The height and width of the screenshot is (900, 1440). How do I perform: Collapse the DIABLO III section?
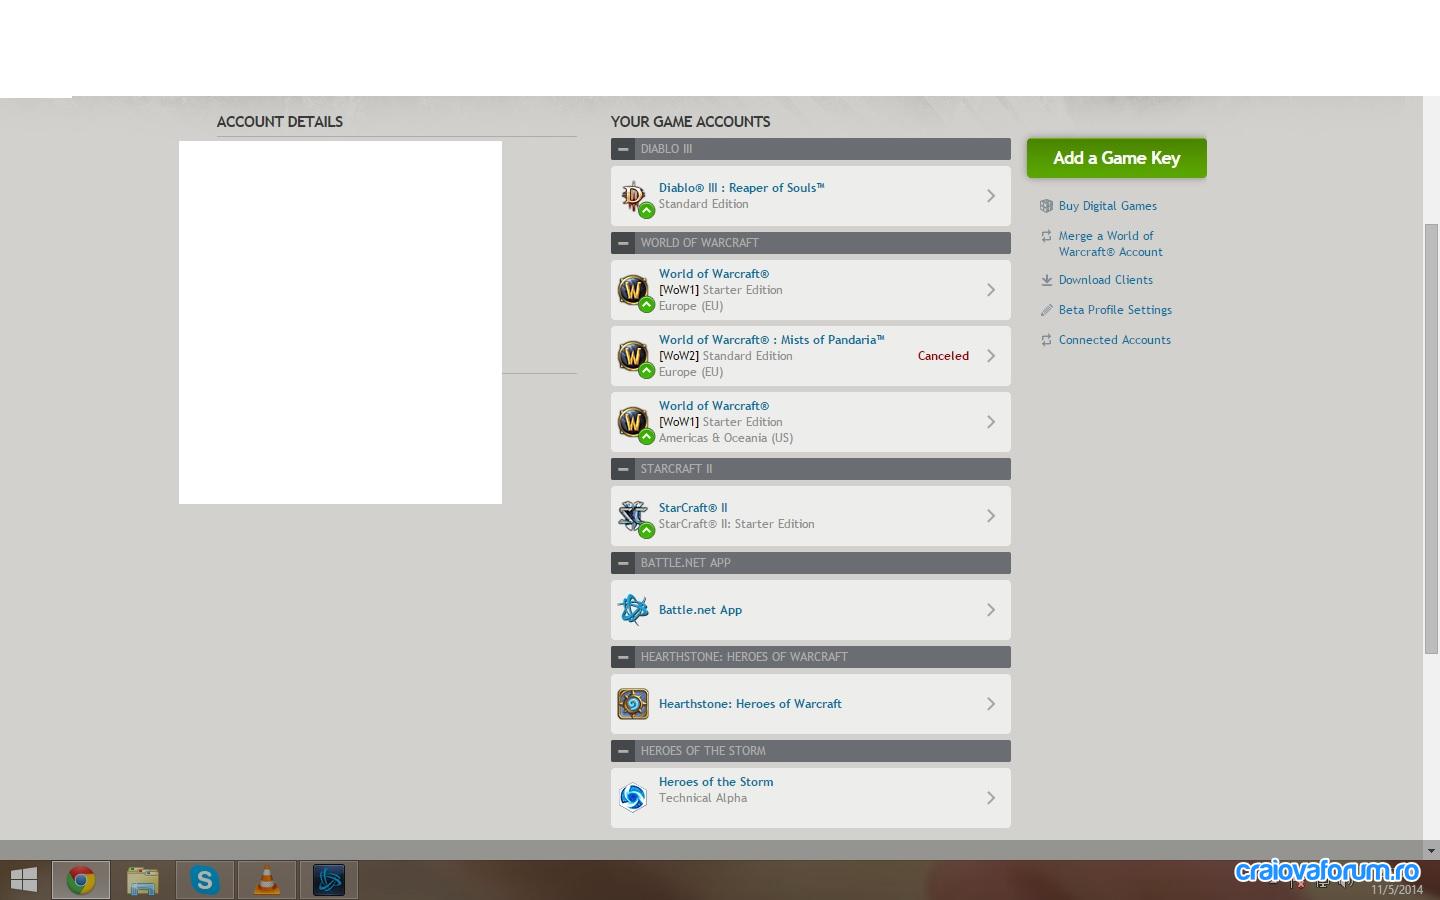623,149
